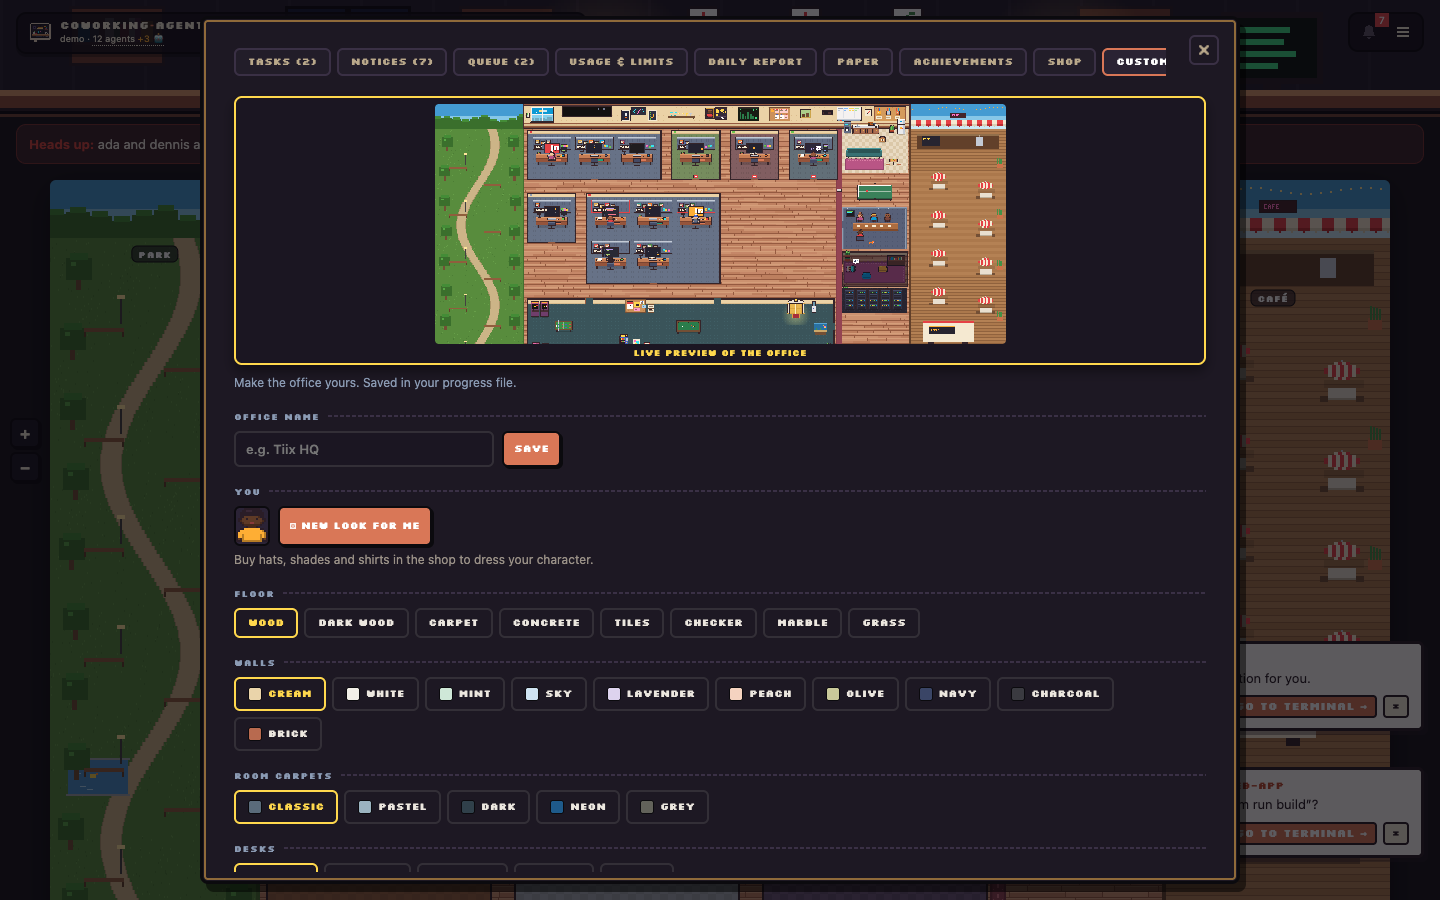Choose Tiles floor style

pyautogui.click(x=632, y=623)
